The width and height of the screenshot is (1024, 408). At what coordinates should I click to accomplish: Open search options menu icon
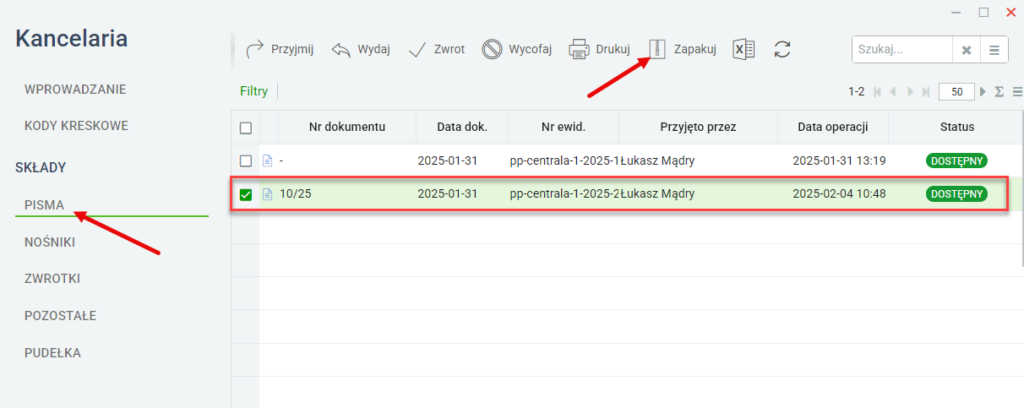(994, 50)
